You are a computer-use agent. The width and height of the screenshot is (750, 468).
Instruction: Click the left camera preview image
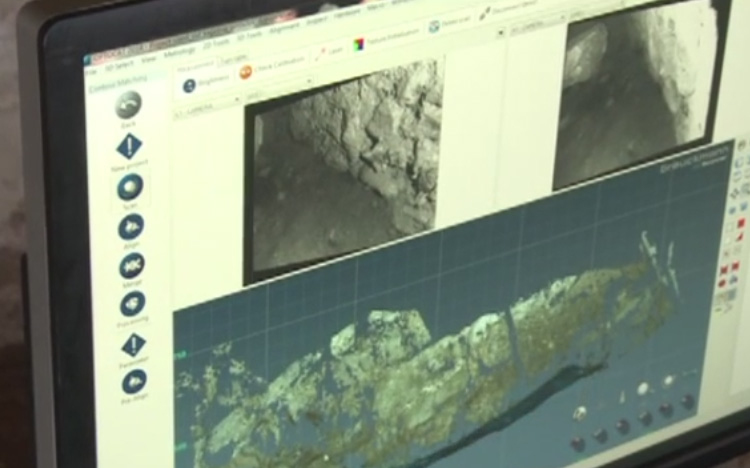(343, 171)
